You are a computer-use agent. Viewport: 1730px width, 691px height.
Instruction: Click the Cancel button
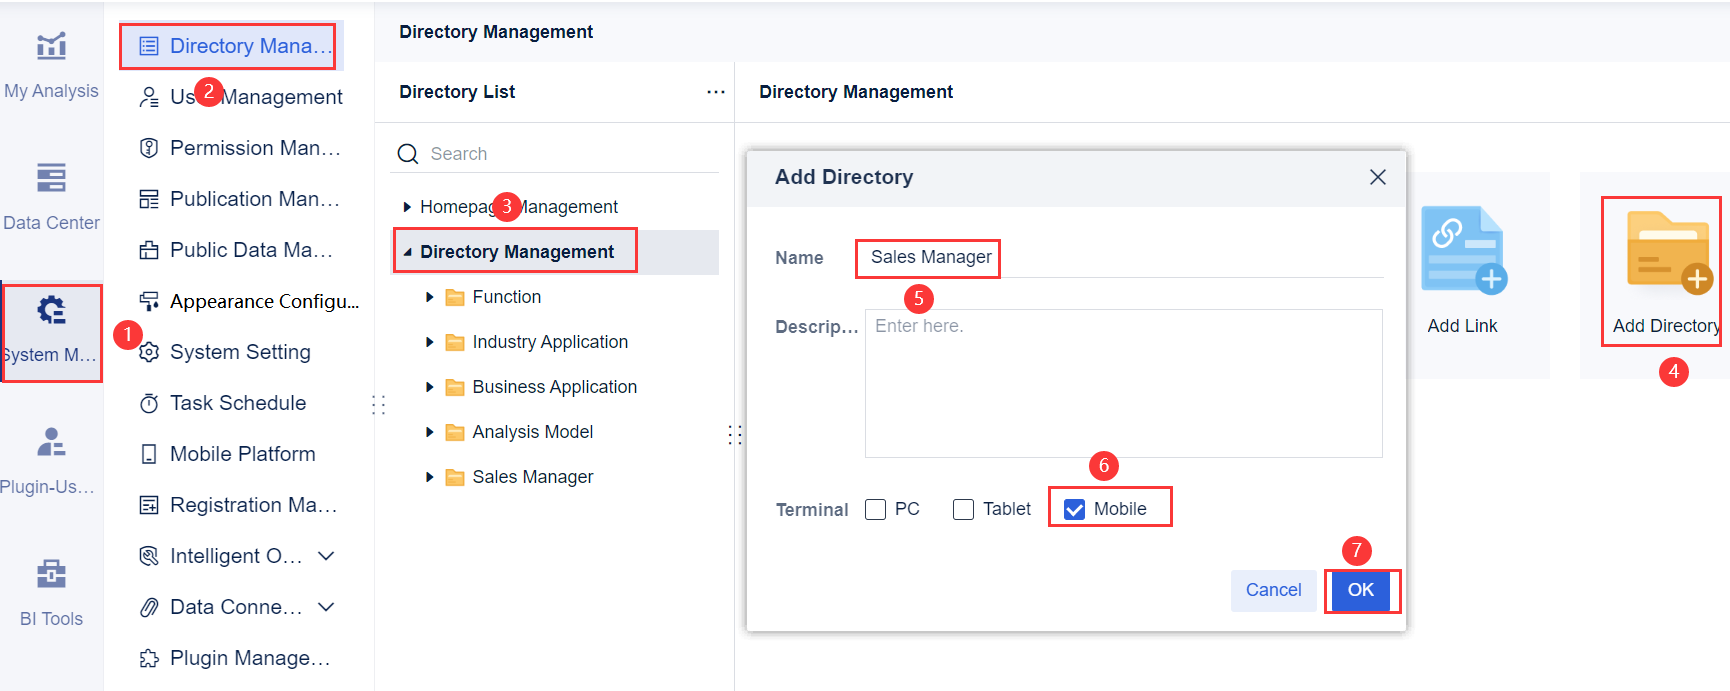point(1273,590)
